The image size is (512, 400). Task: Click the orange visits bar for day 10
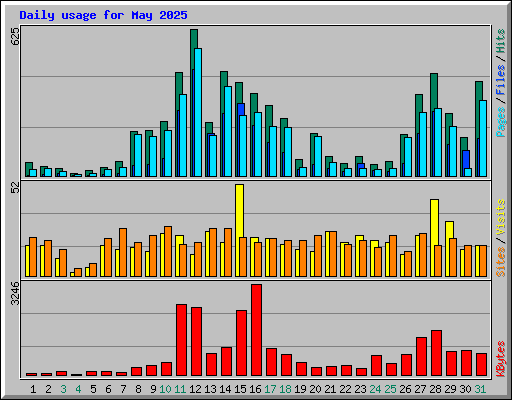click(168, 252)
